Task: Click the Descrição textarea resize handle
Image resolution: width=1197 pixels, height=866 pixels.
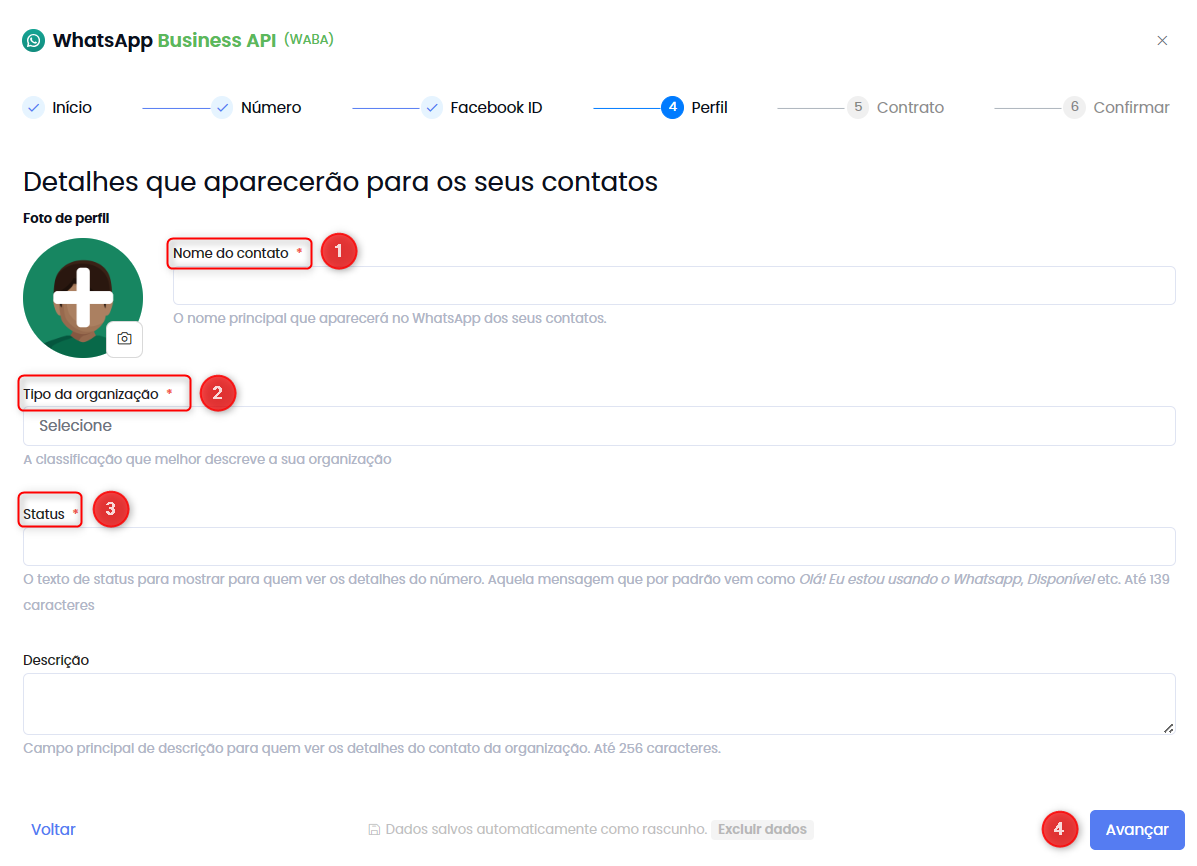Action: (1169, 728)
